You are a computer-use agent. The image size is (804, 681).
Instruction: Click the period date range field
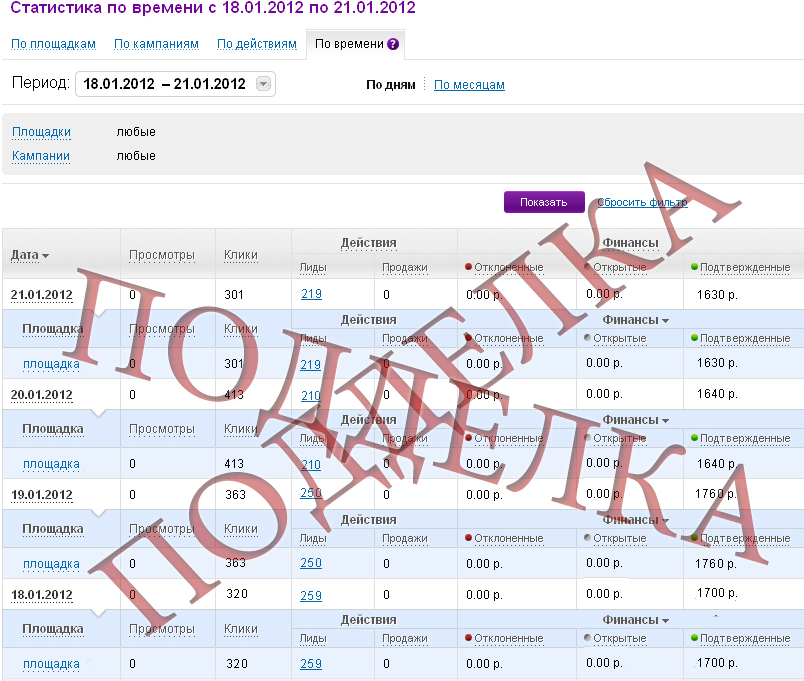[175, 84]
